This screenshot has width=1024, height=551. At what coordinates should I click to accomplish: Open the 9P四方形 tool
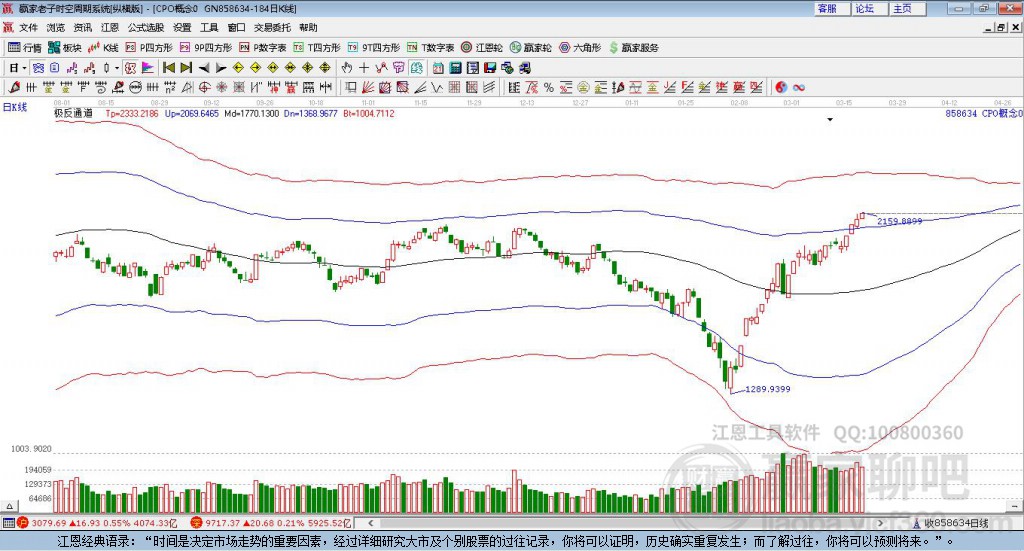(x=206, y=48)
